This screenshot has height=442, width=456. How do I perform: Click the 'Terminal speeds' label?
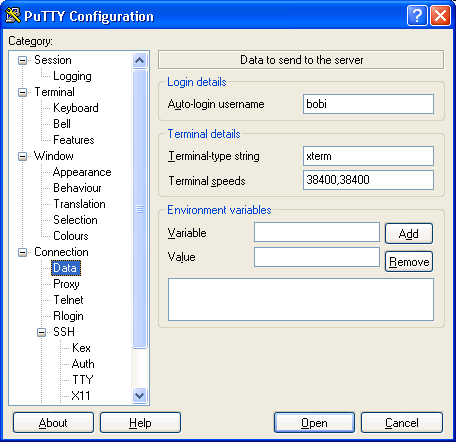point(207,181)
